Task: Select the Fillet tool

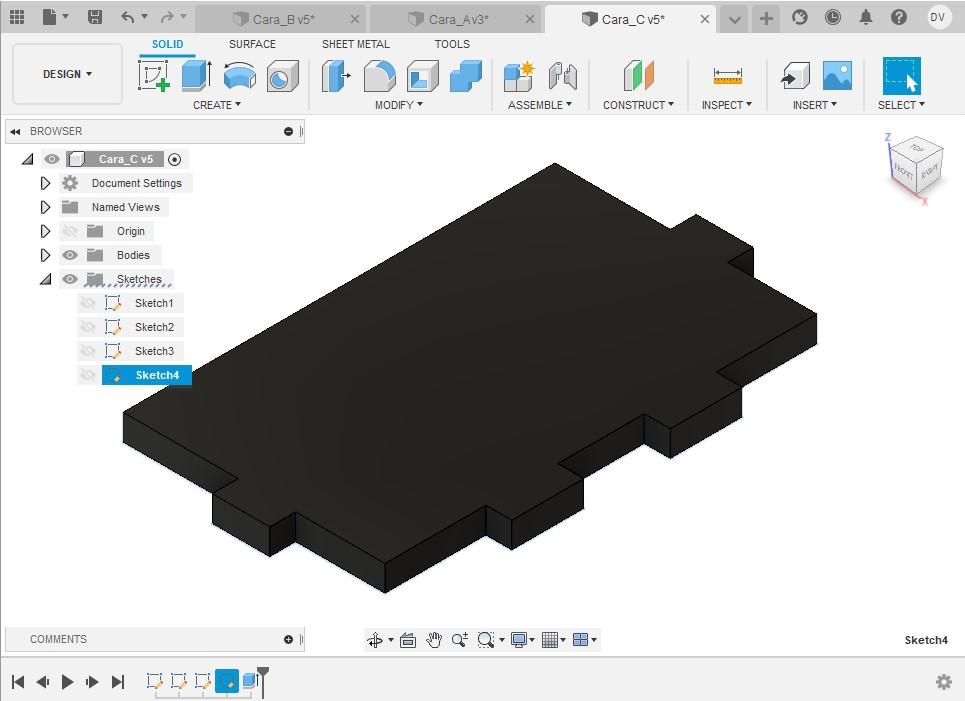Action: pyautogui.click(x=380, y=76)
